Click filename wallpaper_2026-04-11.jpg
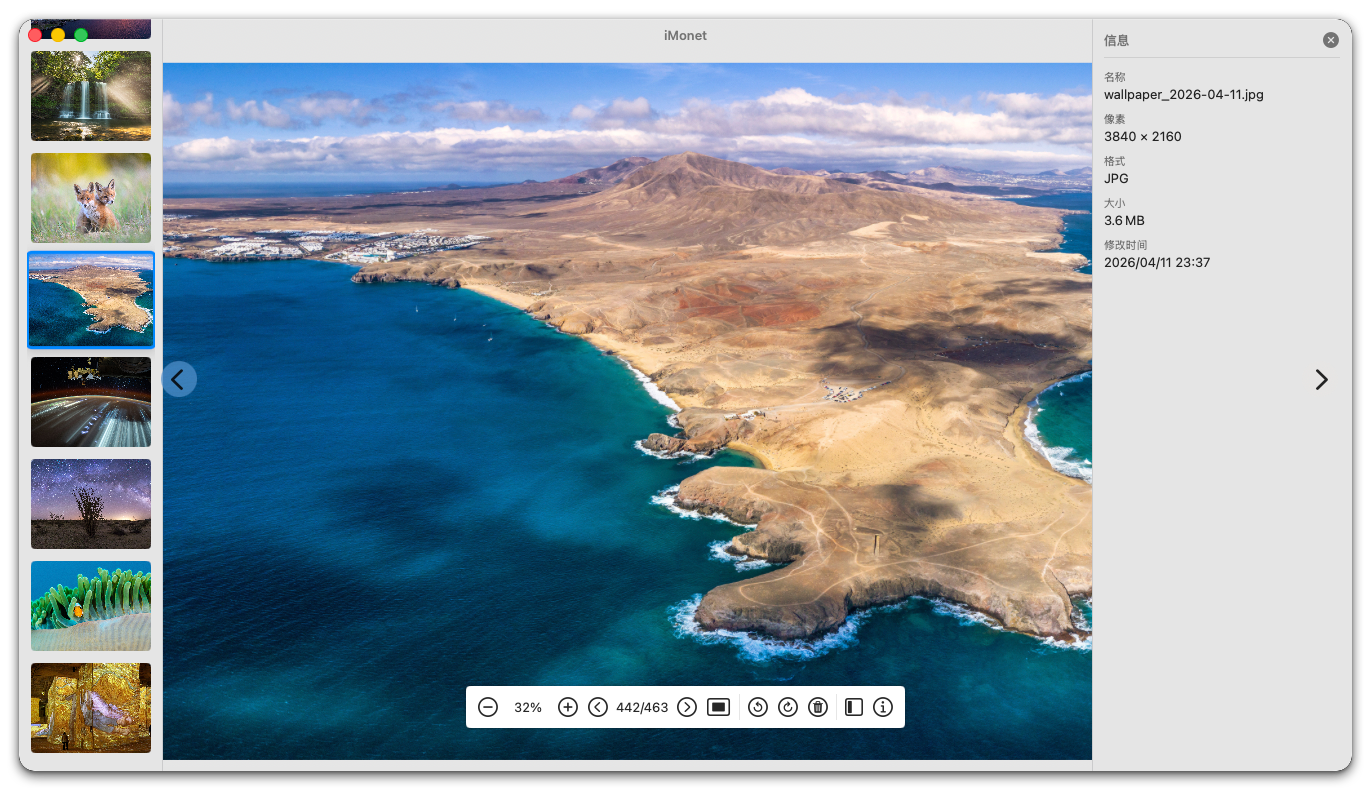1371x796 pixels. point(1184,95)
